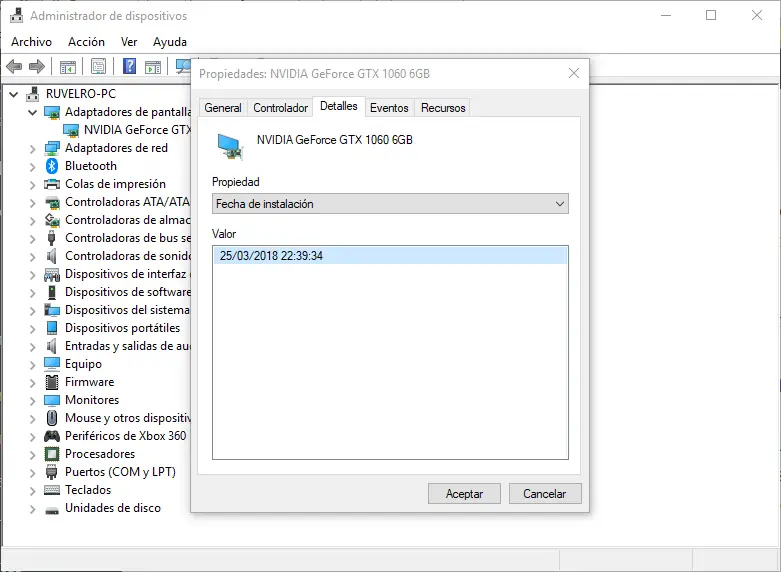
Task: Select Puertos (COM y LPT) in the tree
Action: click(x=121, y=472)
